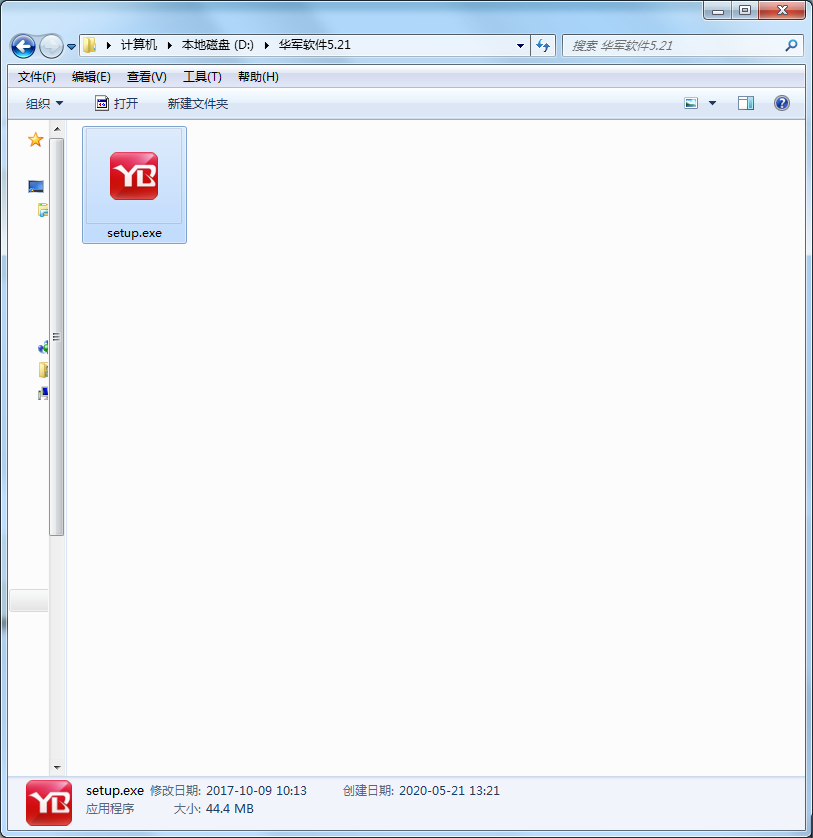Image resolution: width=813 pixels, height=838 pixels.
Task: Open the 编辑(E) menu
Action: coord(91,77)
